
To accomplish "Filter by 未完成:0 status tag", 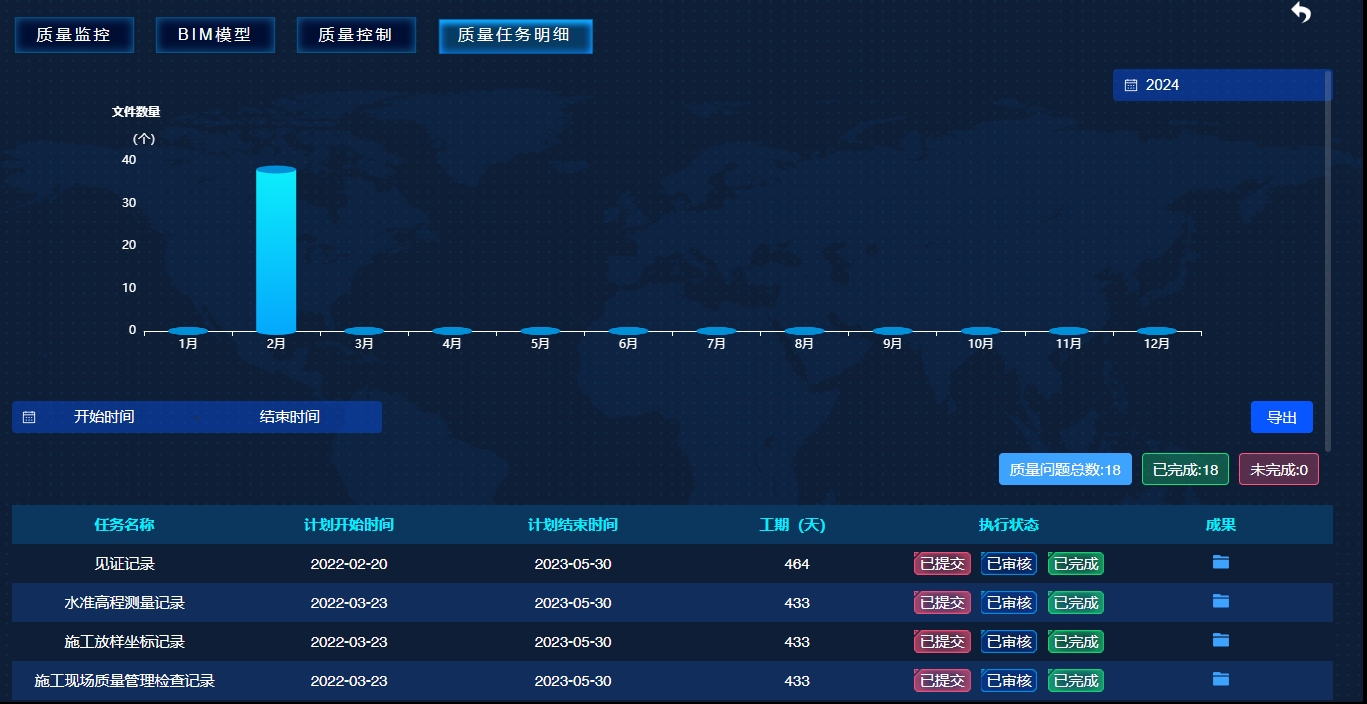I will 1278,469.
